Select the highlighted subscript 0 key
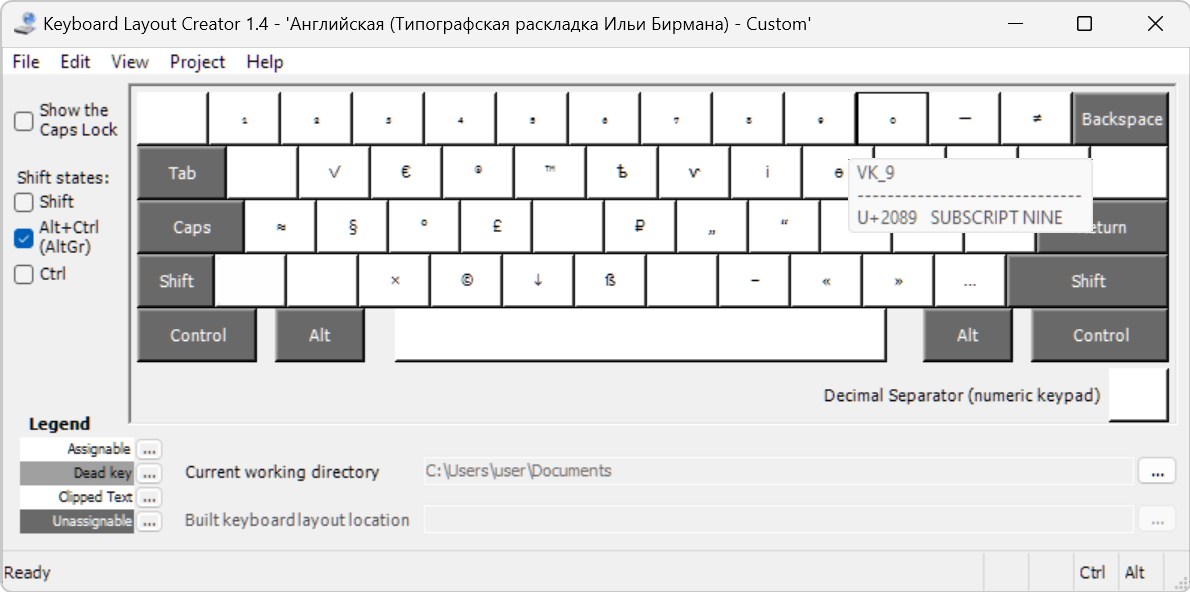Viewport: 1190px width, 592px height. tap(892, 119)
